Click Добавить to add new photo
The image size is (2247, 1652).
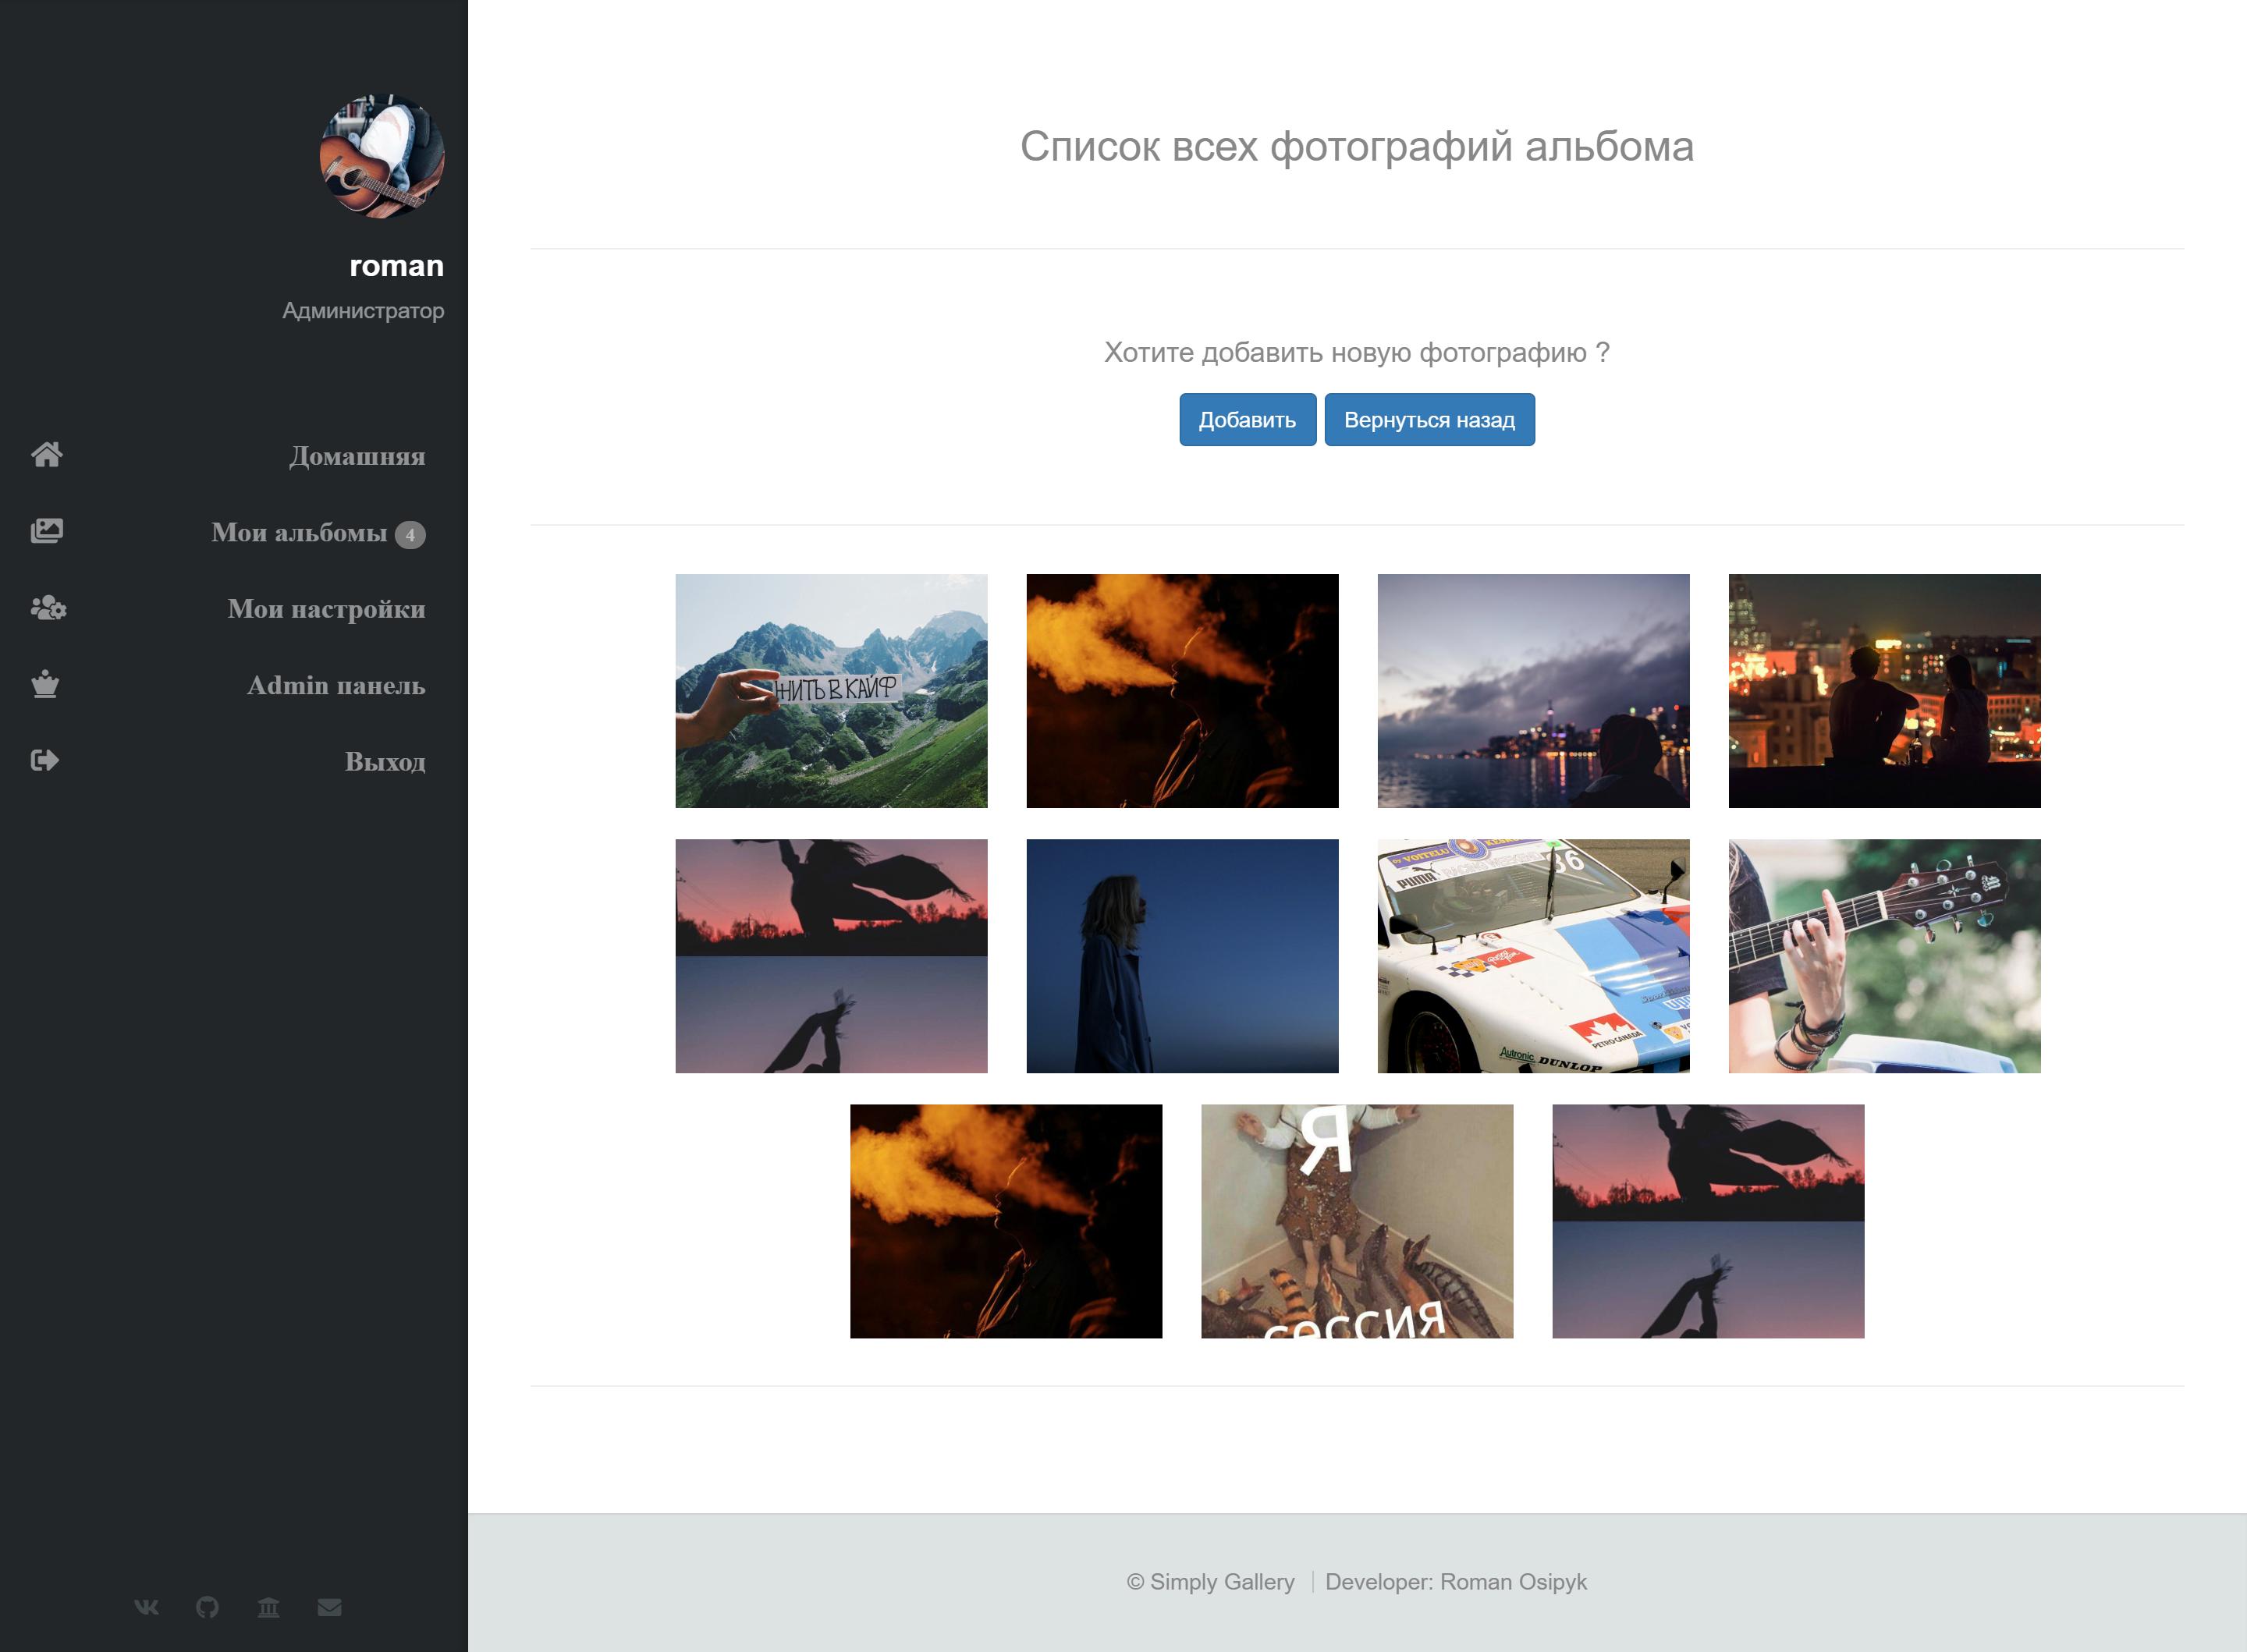1248,420
